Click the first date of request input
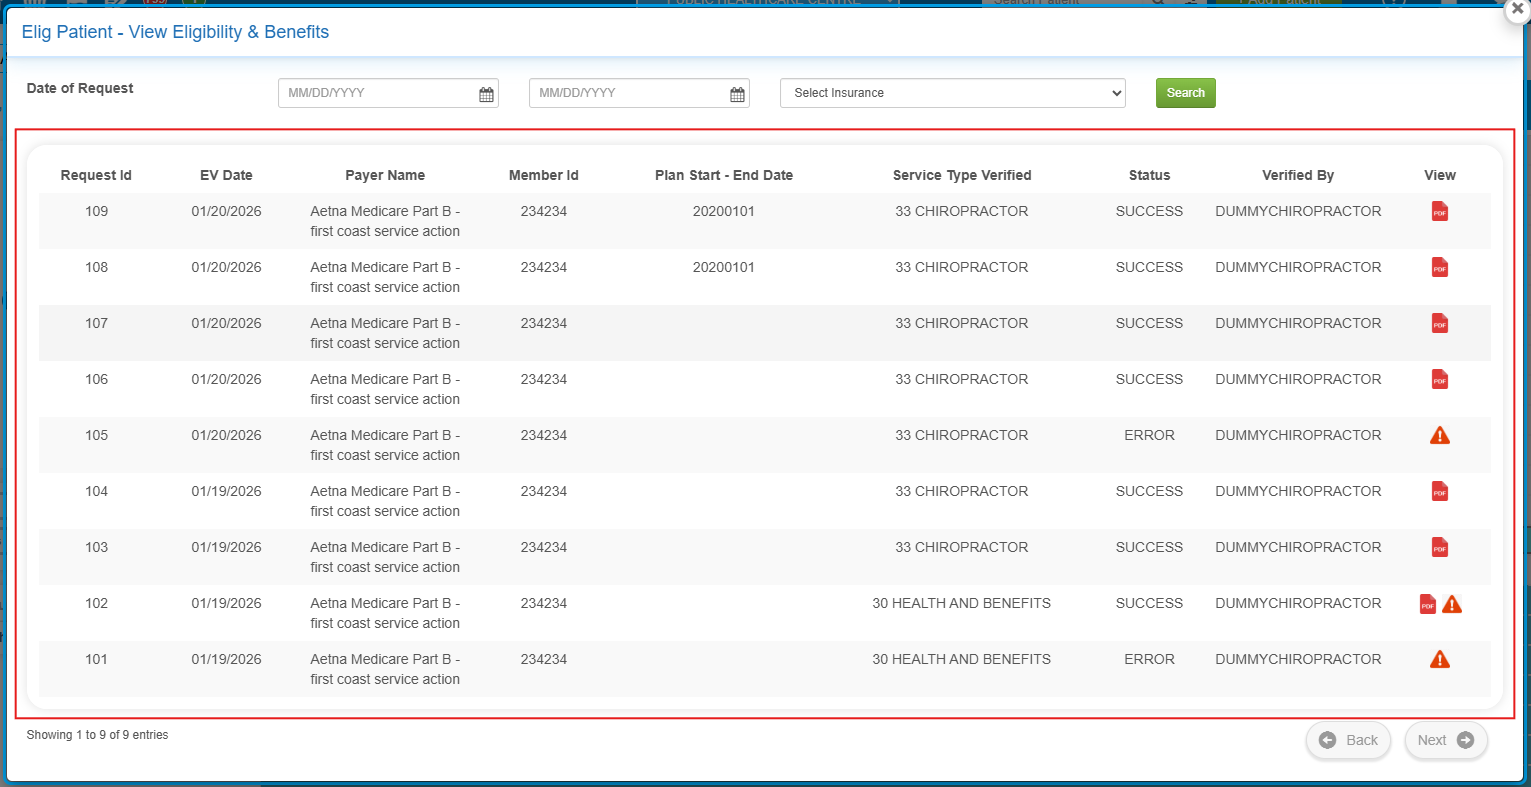 point(377,93)
